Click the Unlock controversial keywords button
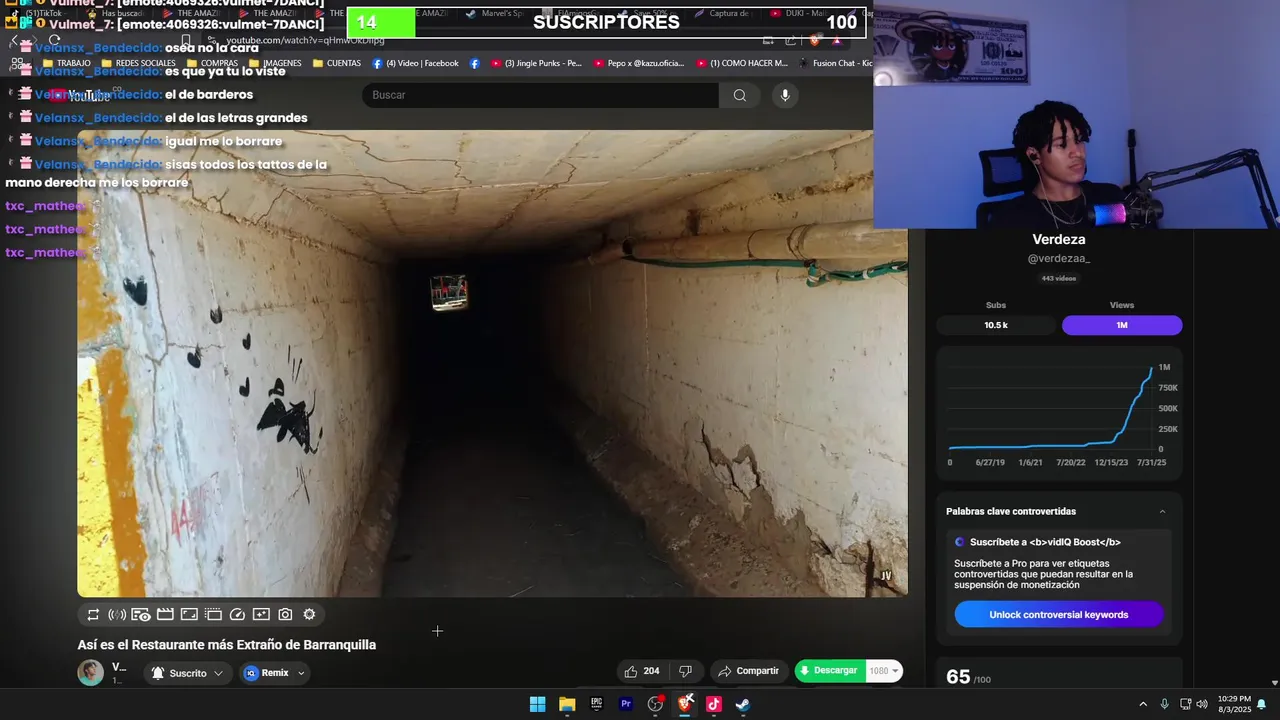1280x720 pixels. click(x=1059, y=615)
